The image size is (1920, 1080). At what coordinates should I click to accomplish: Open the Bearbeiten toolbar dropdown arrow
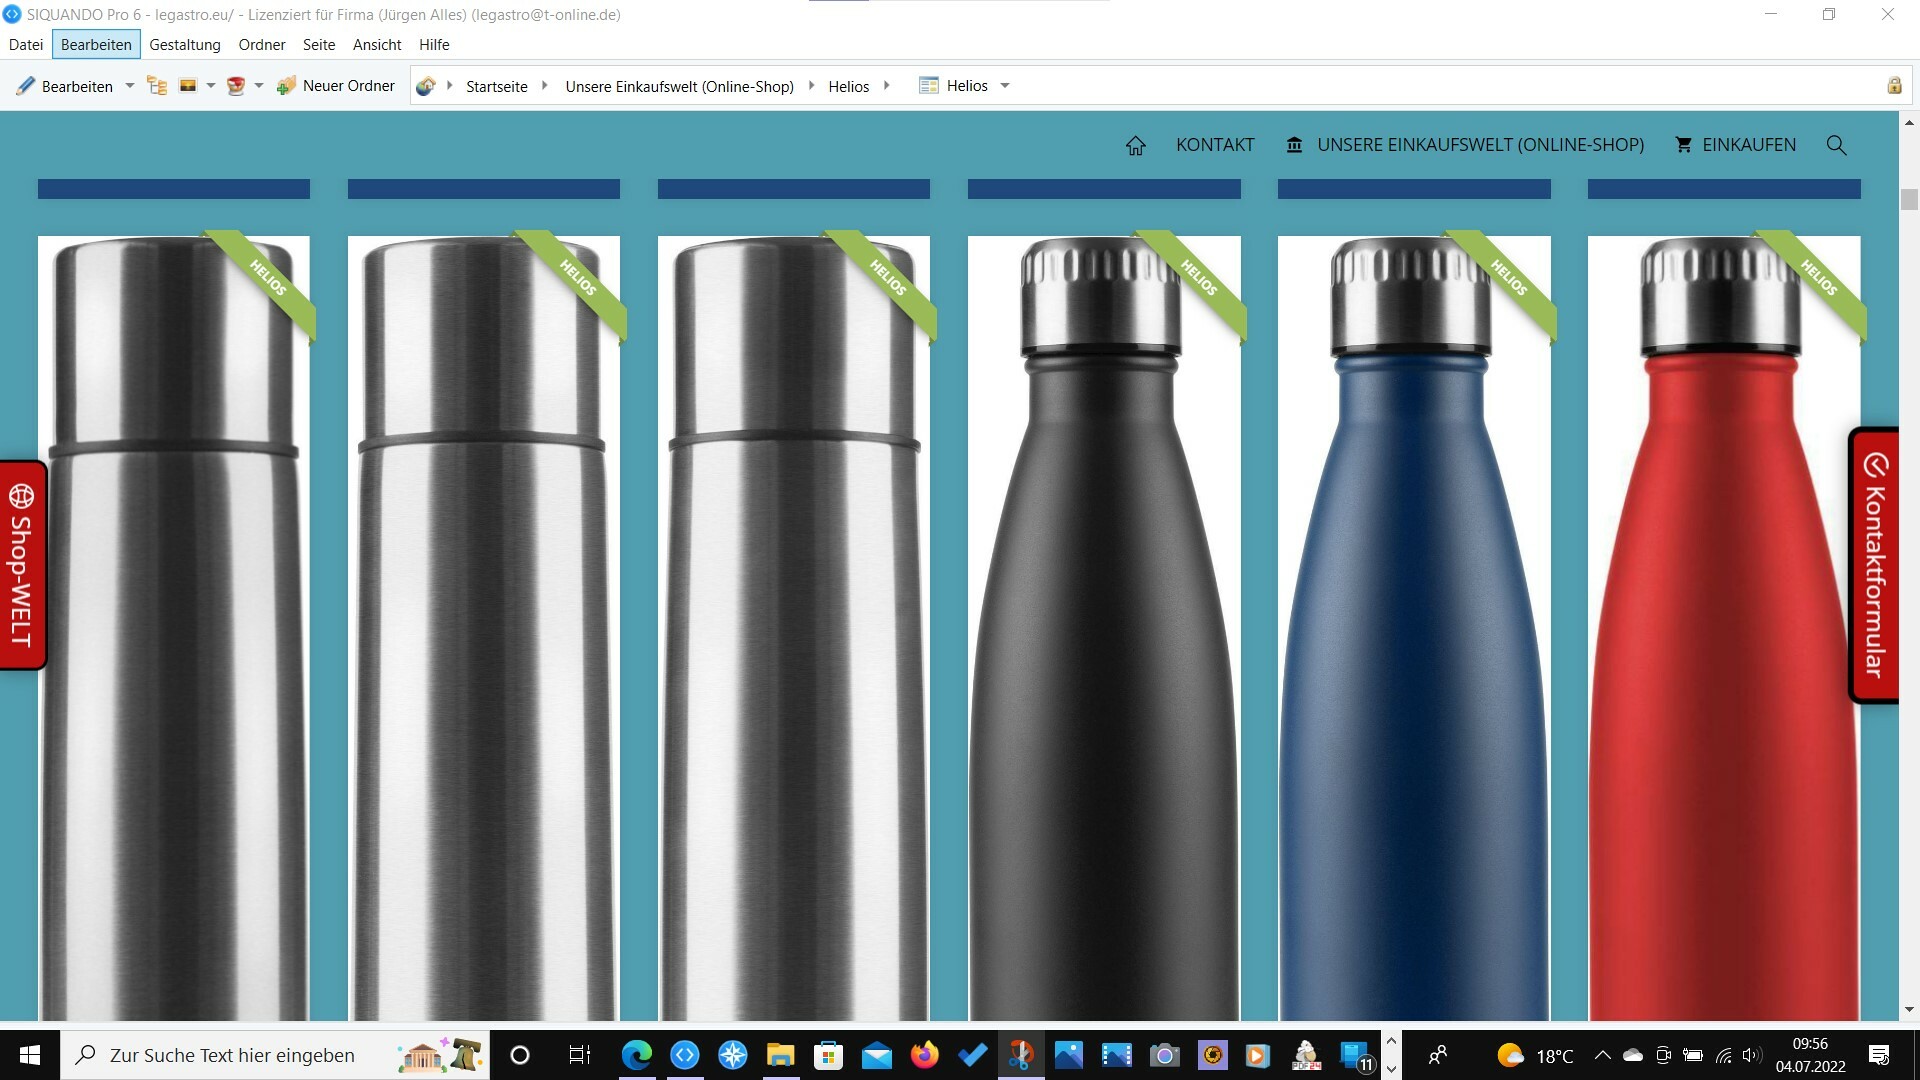pyautogui.click(x=129, y=86)
